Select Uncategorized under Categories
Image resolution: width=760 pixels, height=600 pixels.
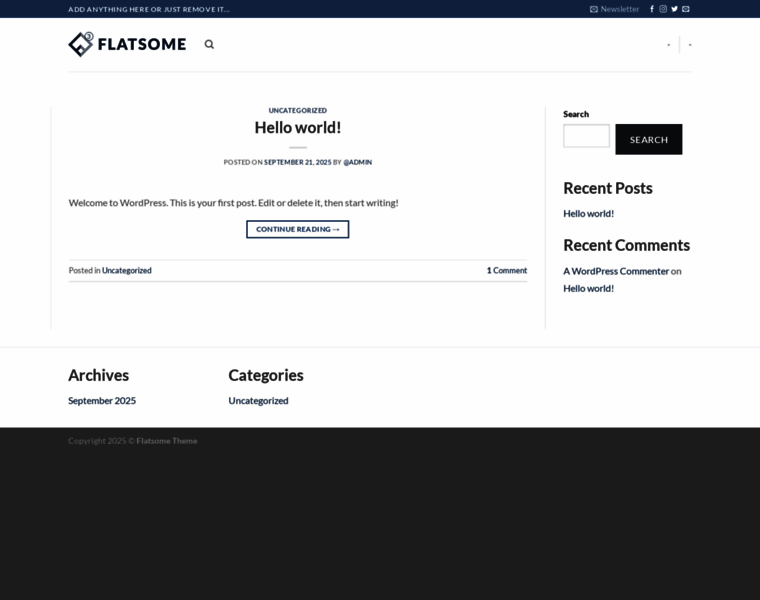(258, 400)
